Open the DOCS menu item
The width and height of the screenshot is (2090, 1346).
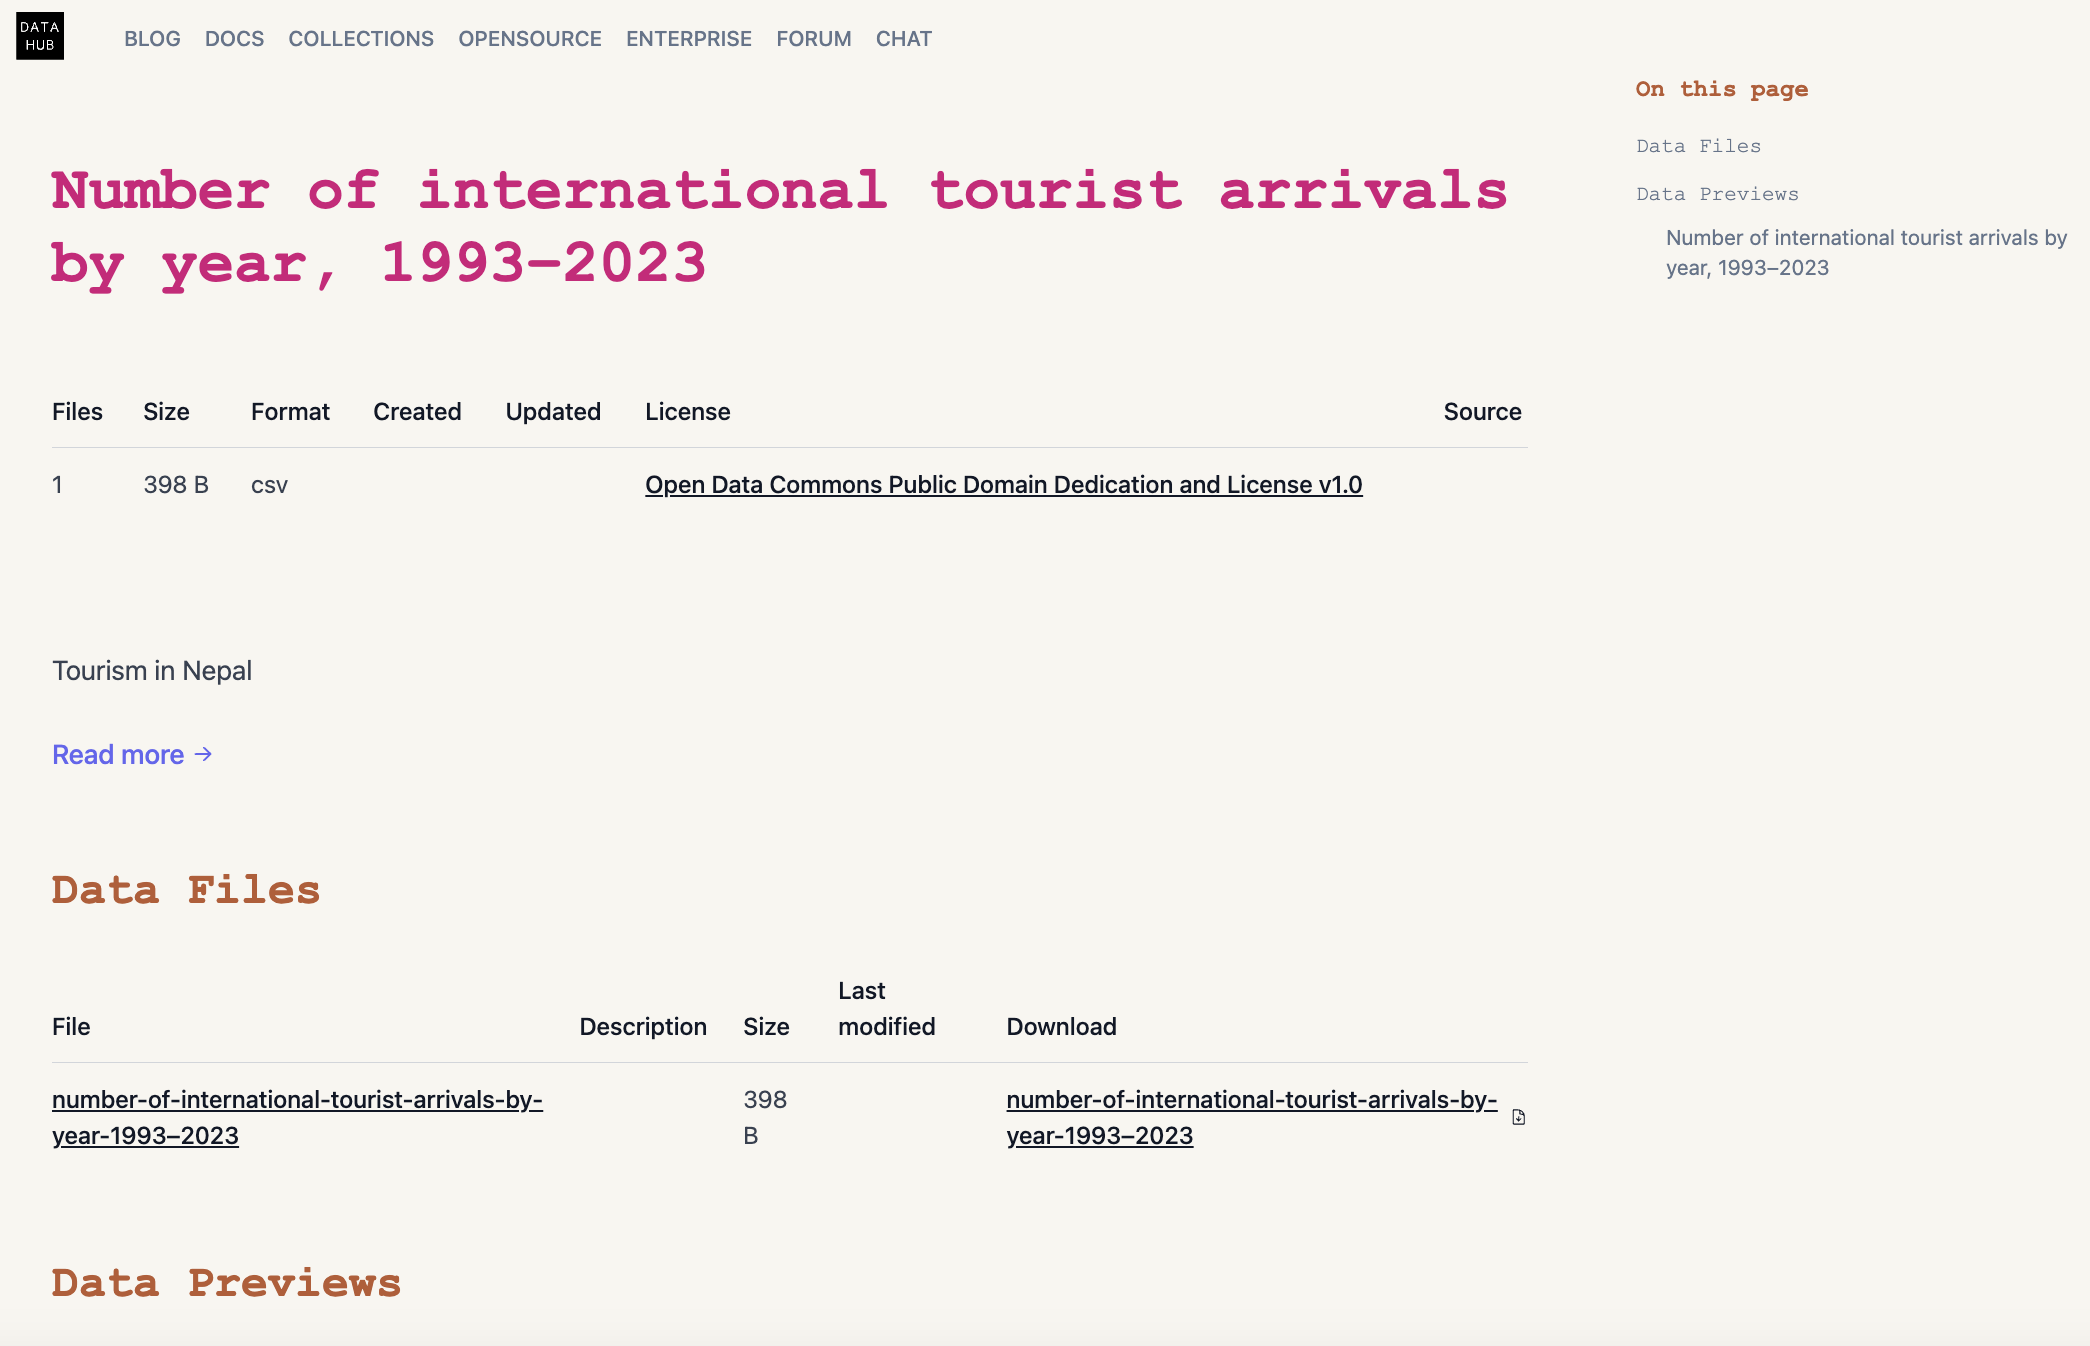point(234,39)
